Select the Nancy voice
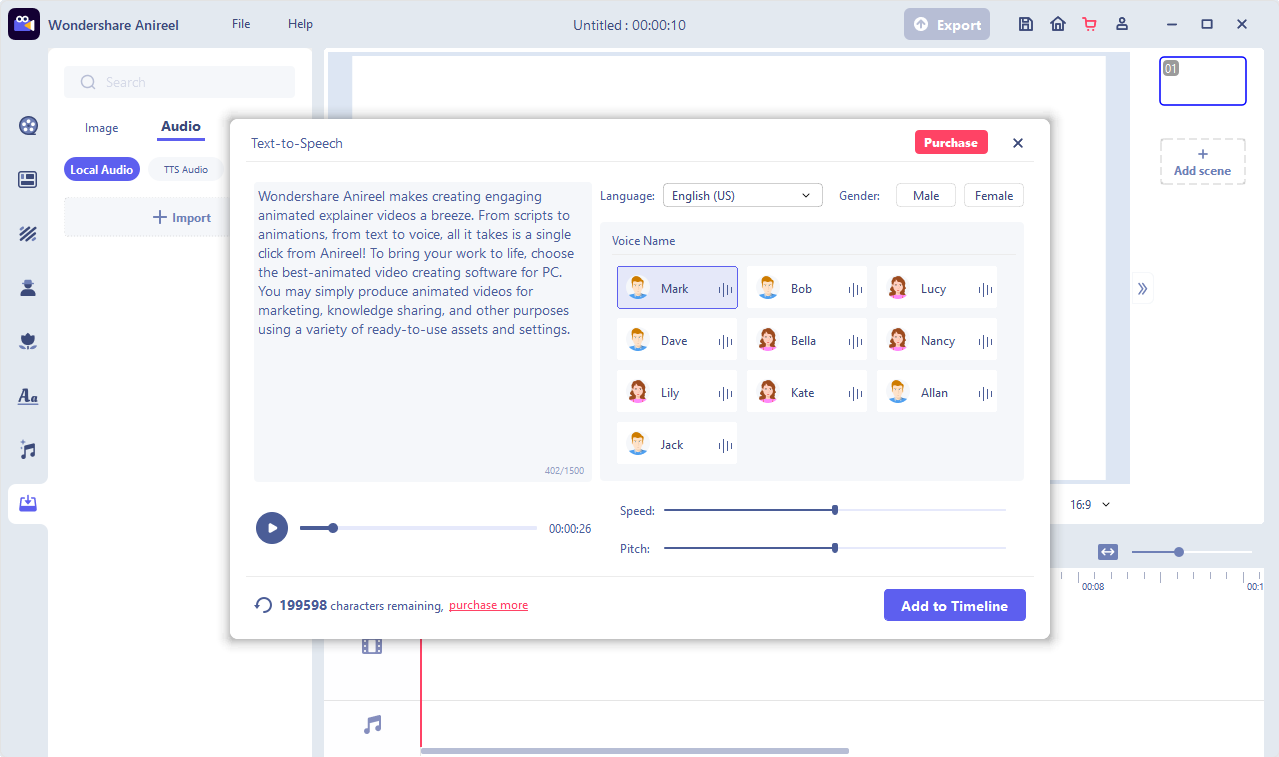1279x757 pixels. pos(937,340)
